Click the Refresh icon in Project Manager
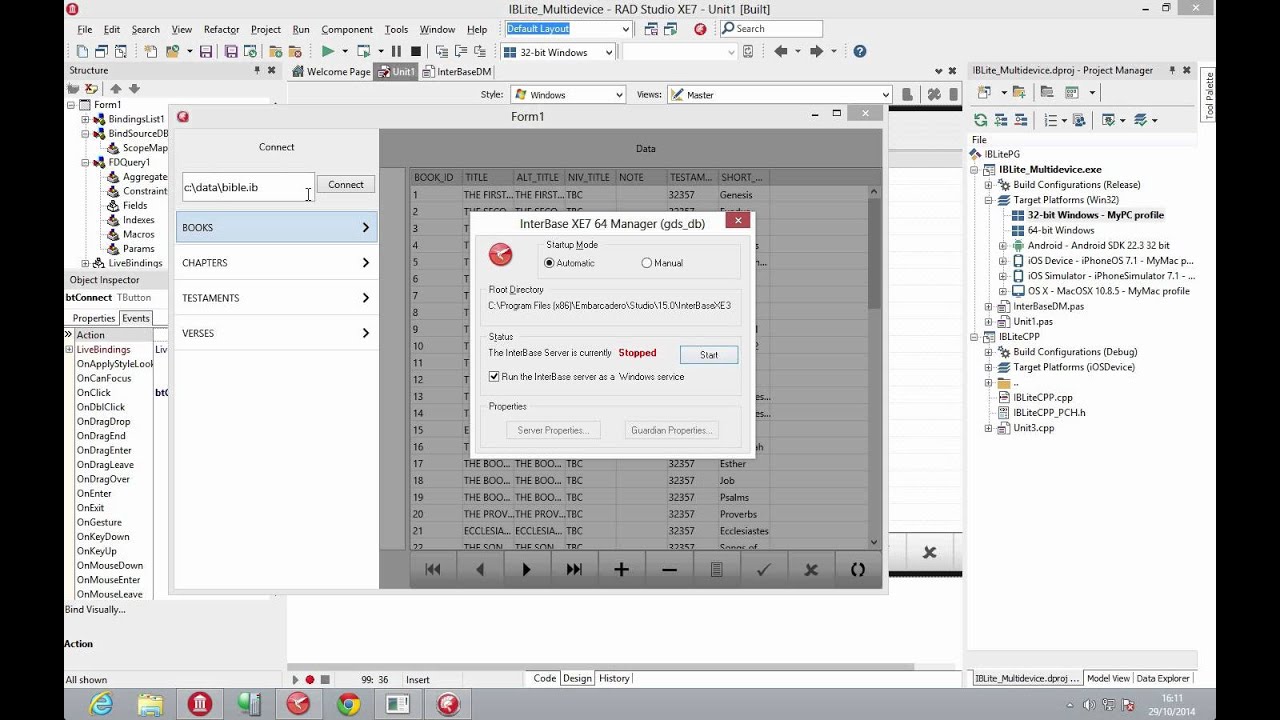Screen dimensions: 1280x720 click(x=982, y=120)
